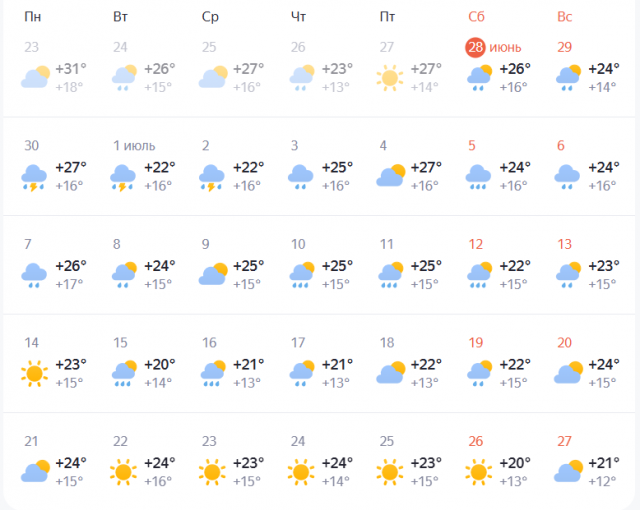Open the forecast for 1 июль
The image size is (640, 510).
pos(134,146)
